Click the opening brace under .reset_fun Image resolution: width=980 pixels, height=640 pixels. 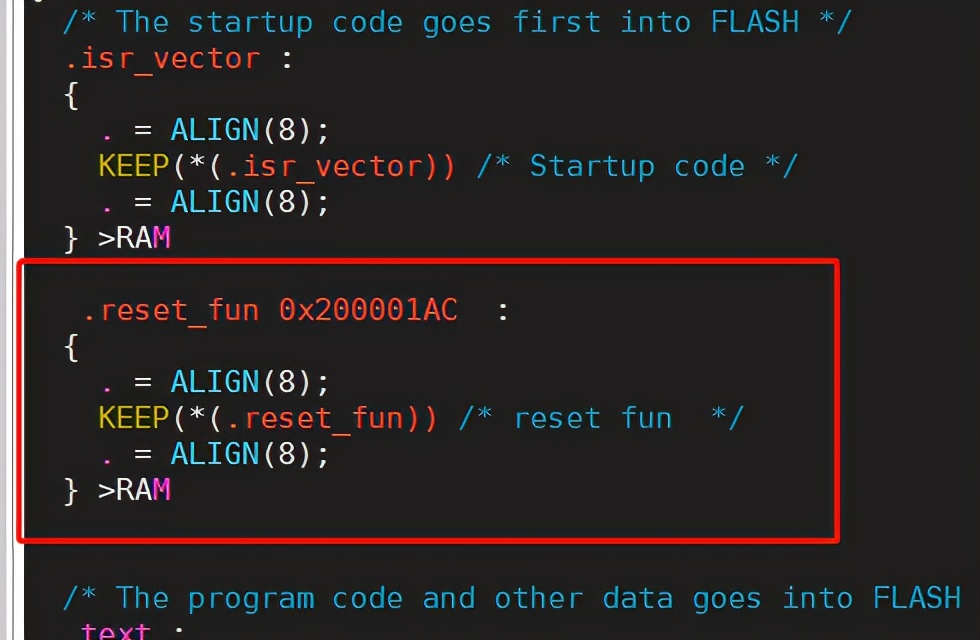click(x=71, y=347)
